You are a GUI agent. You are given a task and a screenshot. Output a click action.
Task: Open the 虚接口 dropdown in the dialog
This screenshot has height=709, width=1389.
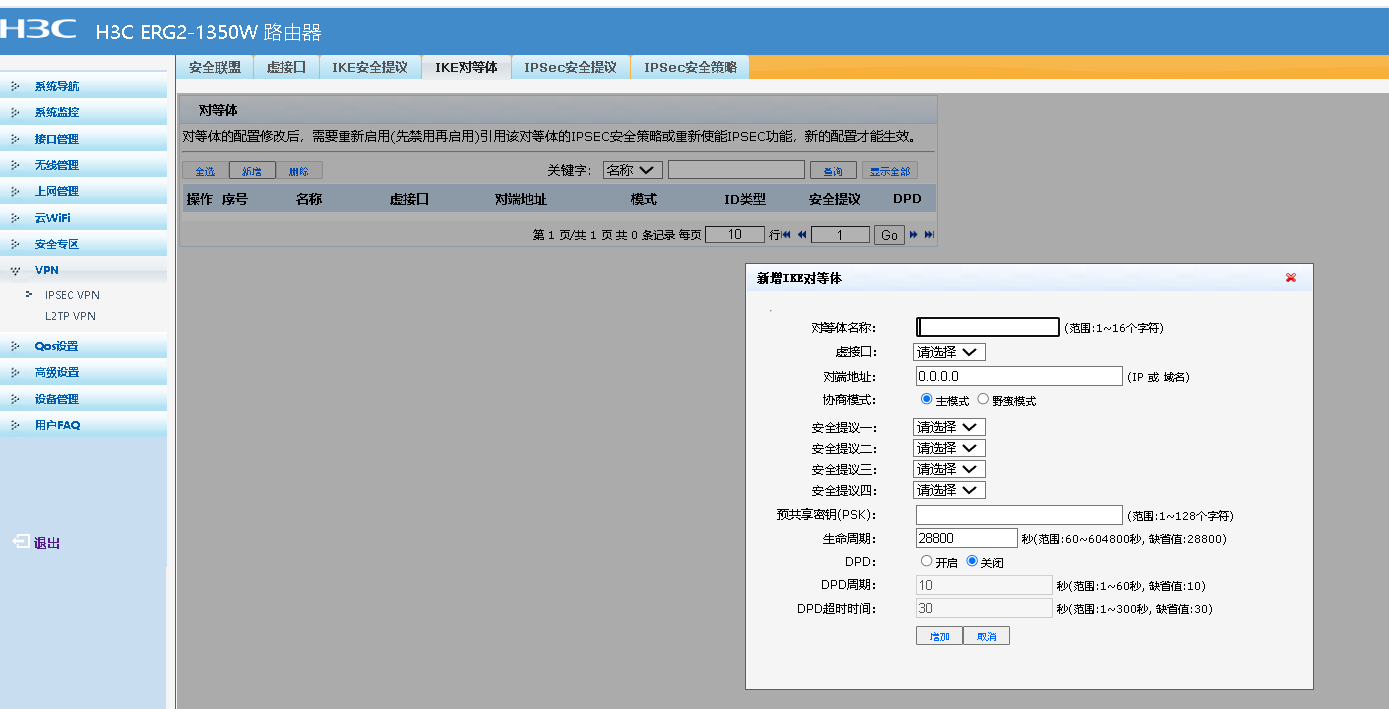click(949, 352)
